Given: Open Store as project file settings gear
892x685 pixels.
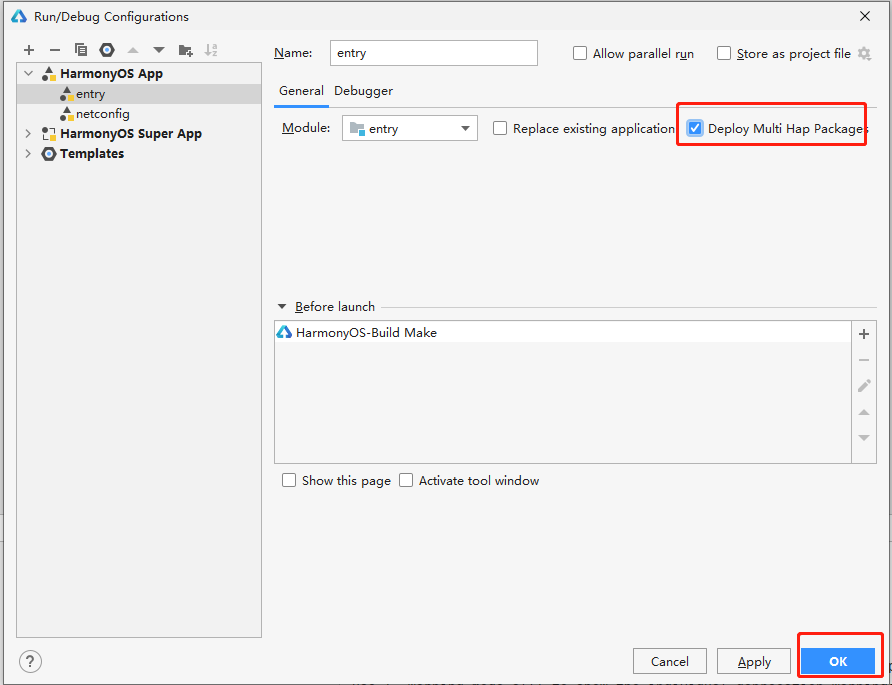Looking at the screenshot, I should pos(864,54).
